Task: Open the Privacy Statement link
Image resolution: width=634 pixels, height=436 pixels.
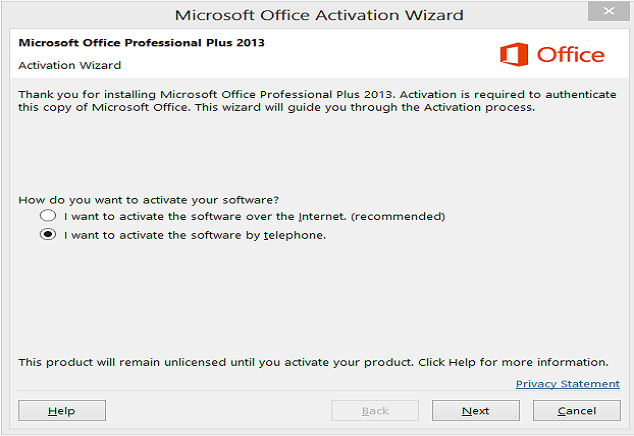Action: pos(568,384)
